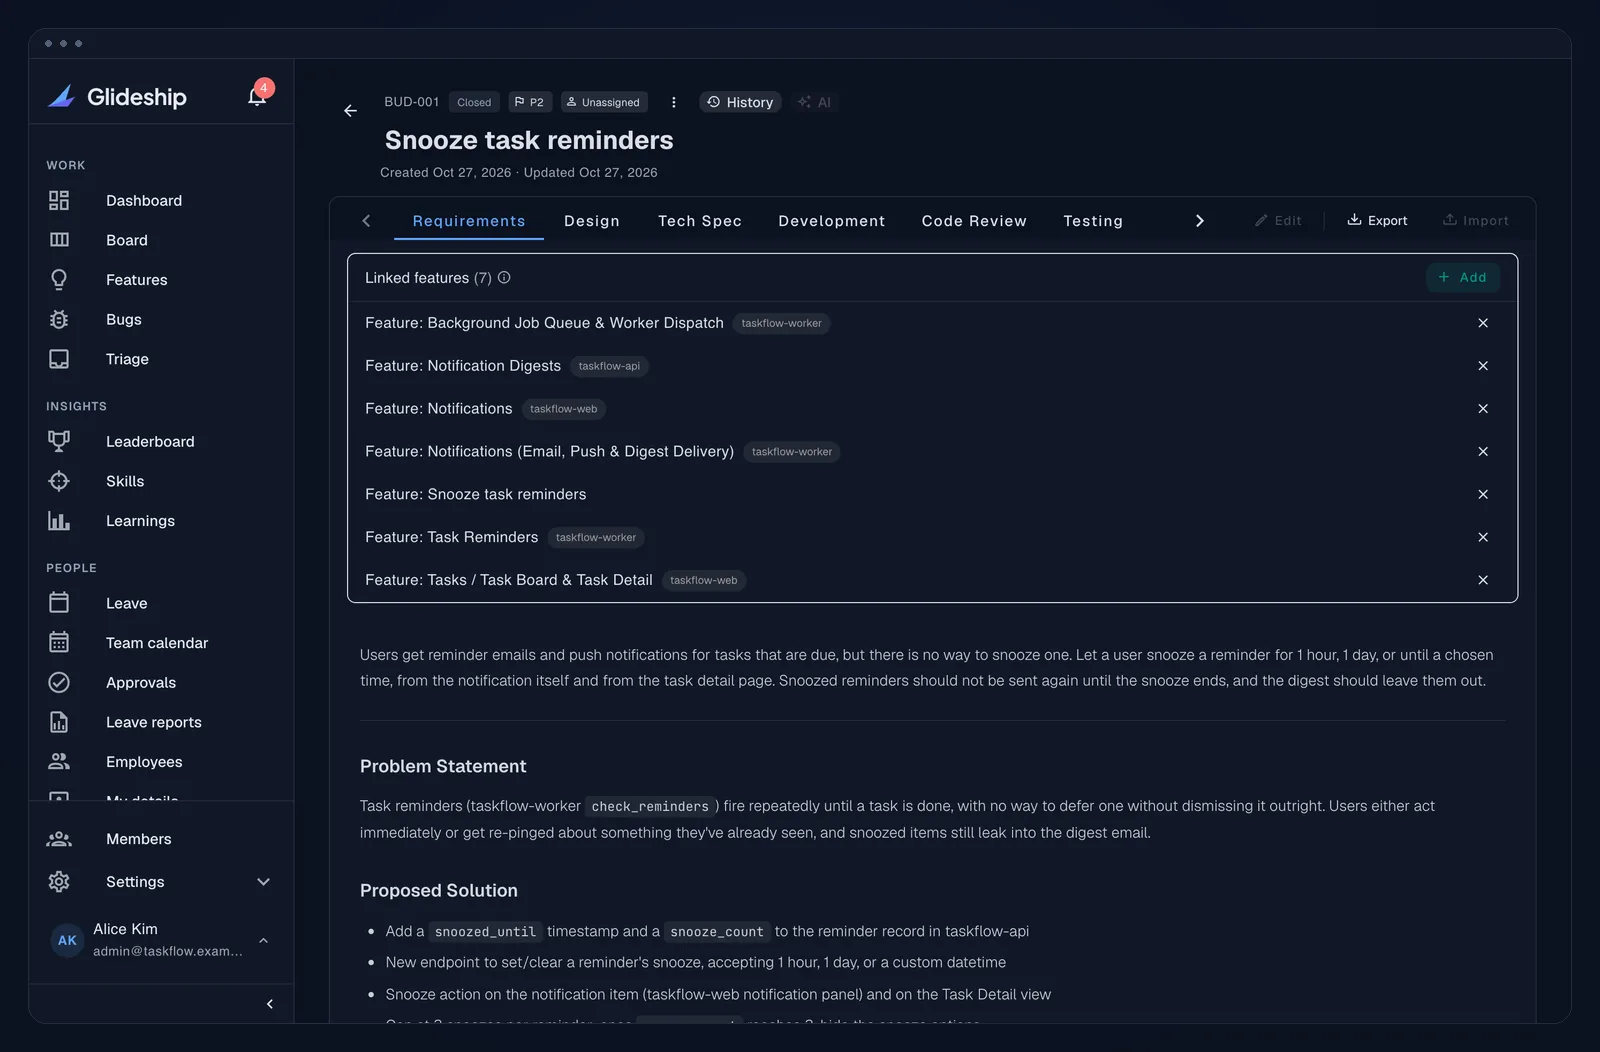Click the Approvals checkmark circle icon

[59, 683]
